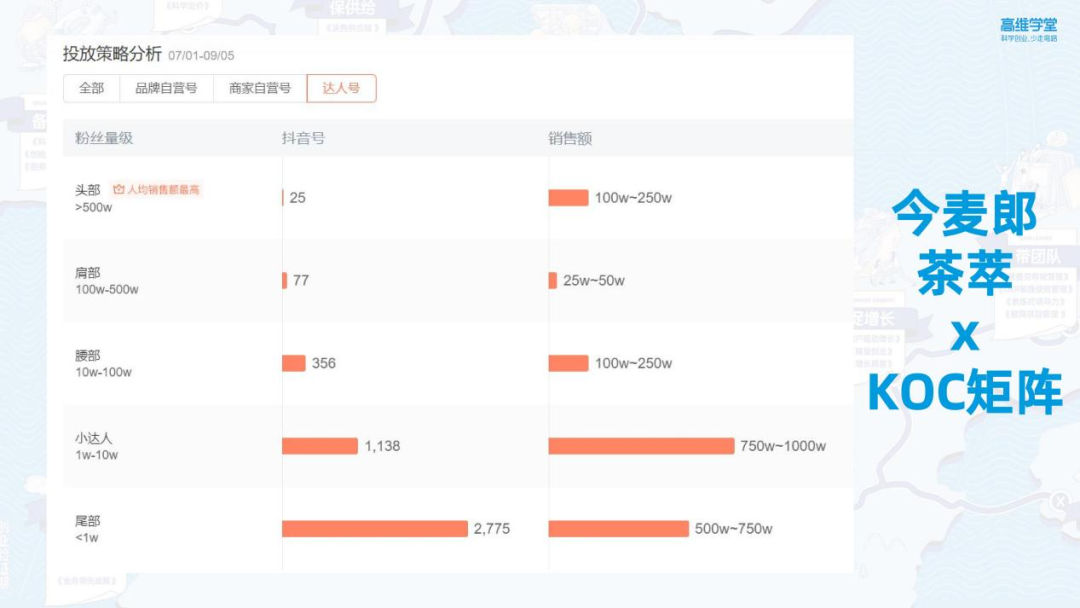
Task: Click the 茶萃 heading text
Action: click(964, 273)
